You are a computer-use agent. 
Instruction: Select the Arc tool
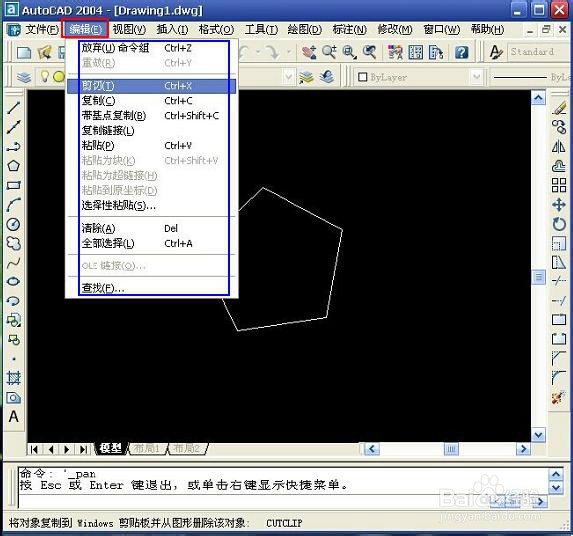[14, 205]
